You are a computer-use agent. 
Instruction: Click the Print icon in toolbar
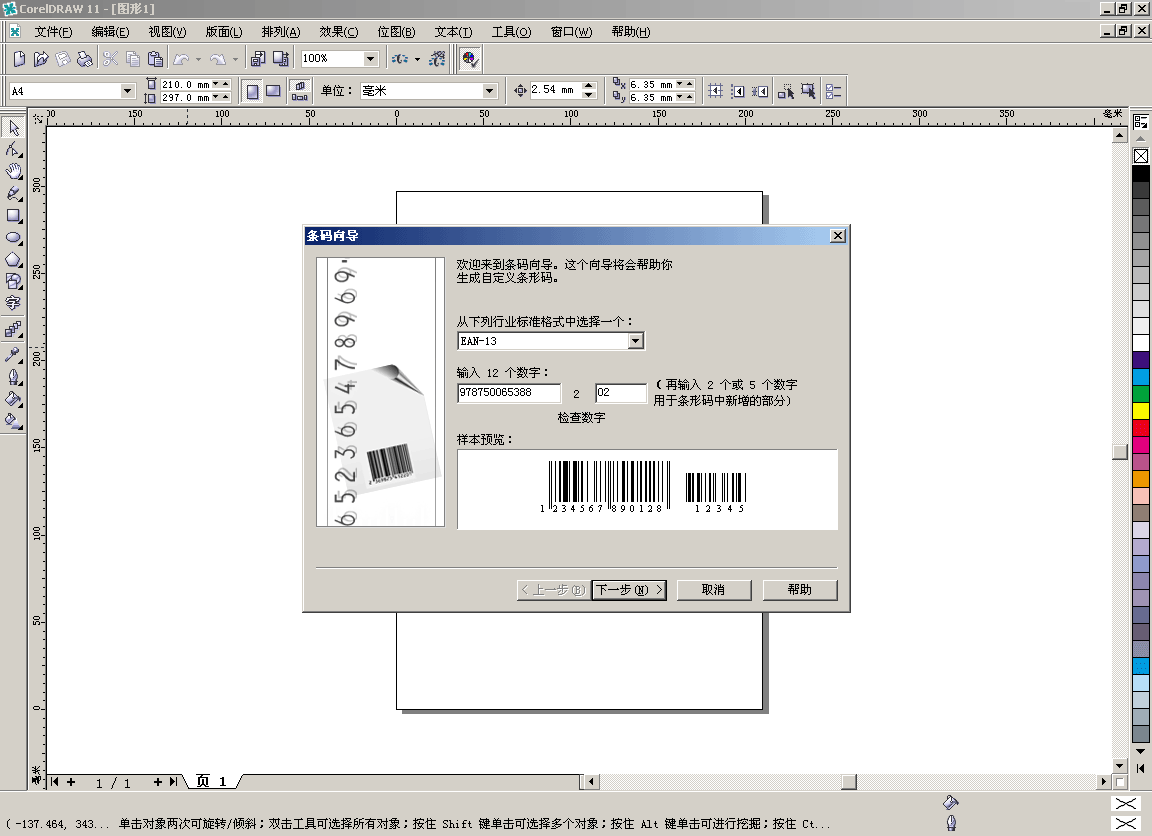85,59
